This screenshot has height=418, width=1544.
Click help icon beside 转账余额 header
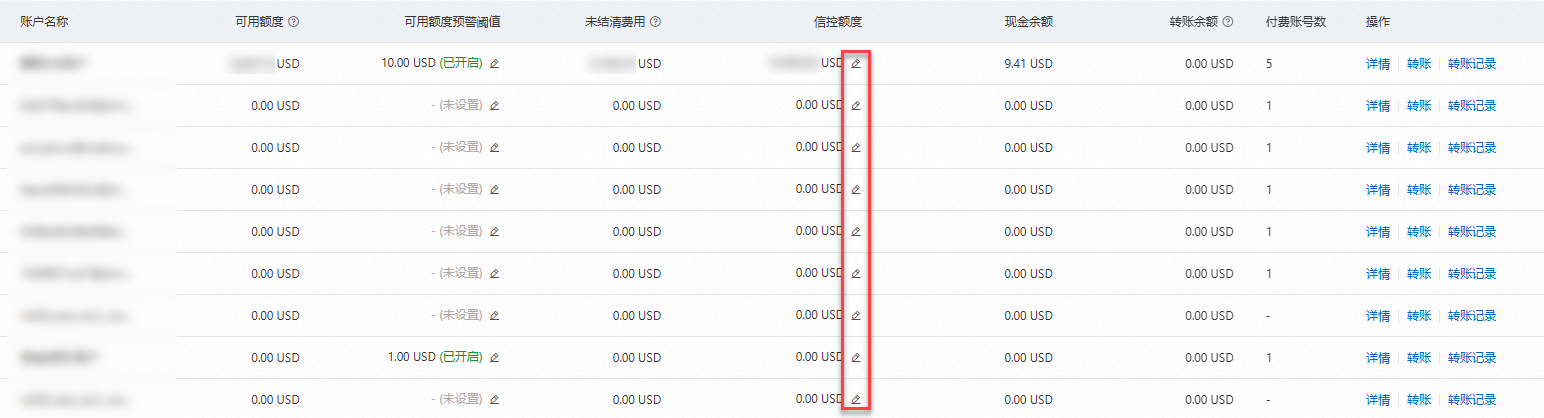1227,22
